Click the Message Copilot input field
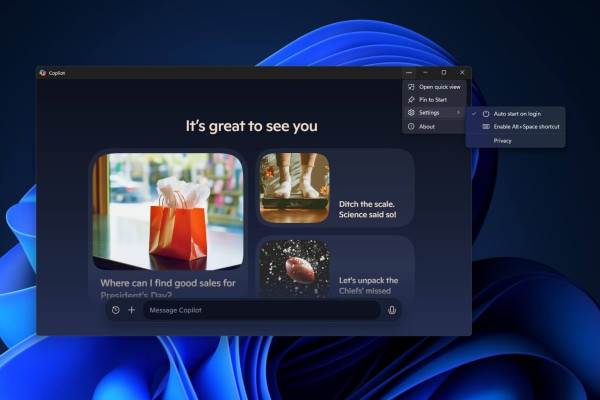This screenshot has height=400, width=600. (262, 310)
